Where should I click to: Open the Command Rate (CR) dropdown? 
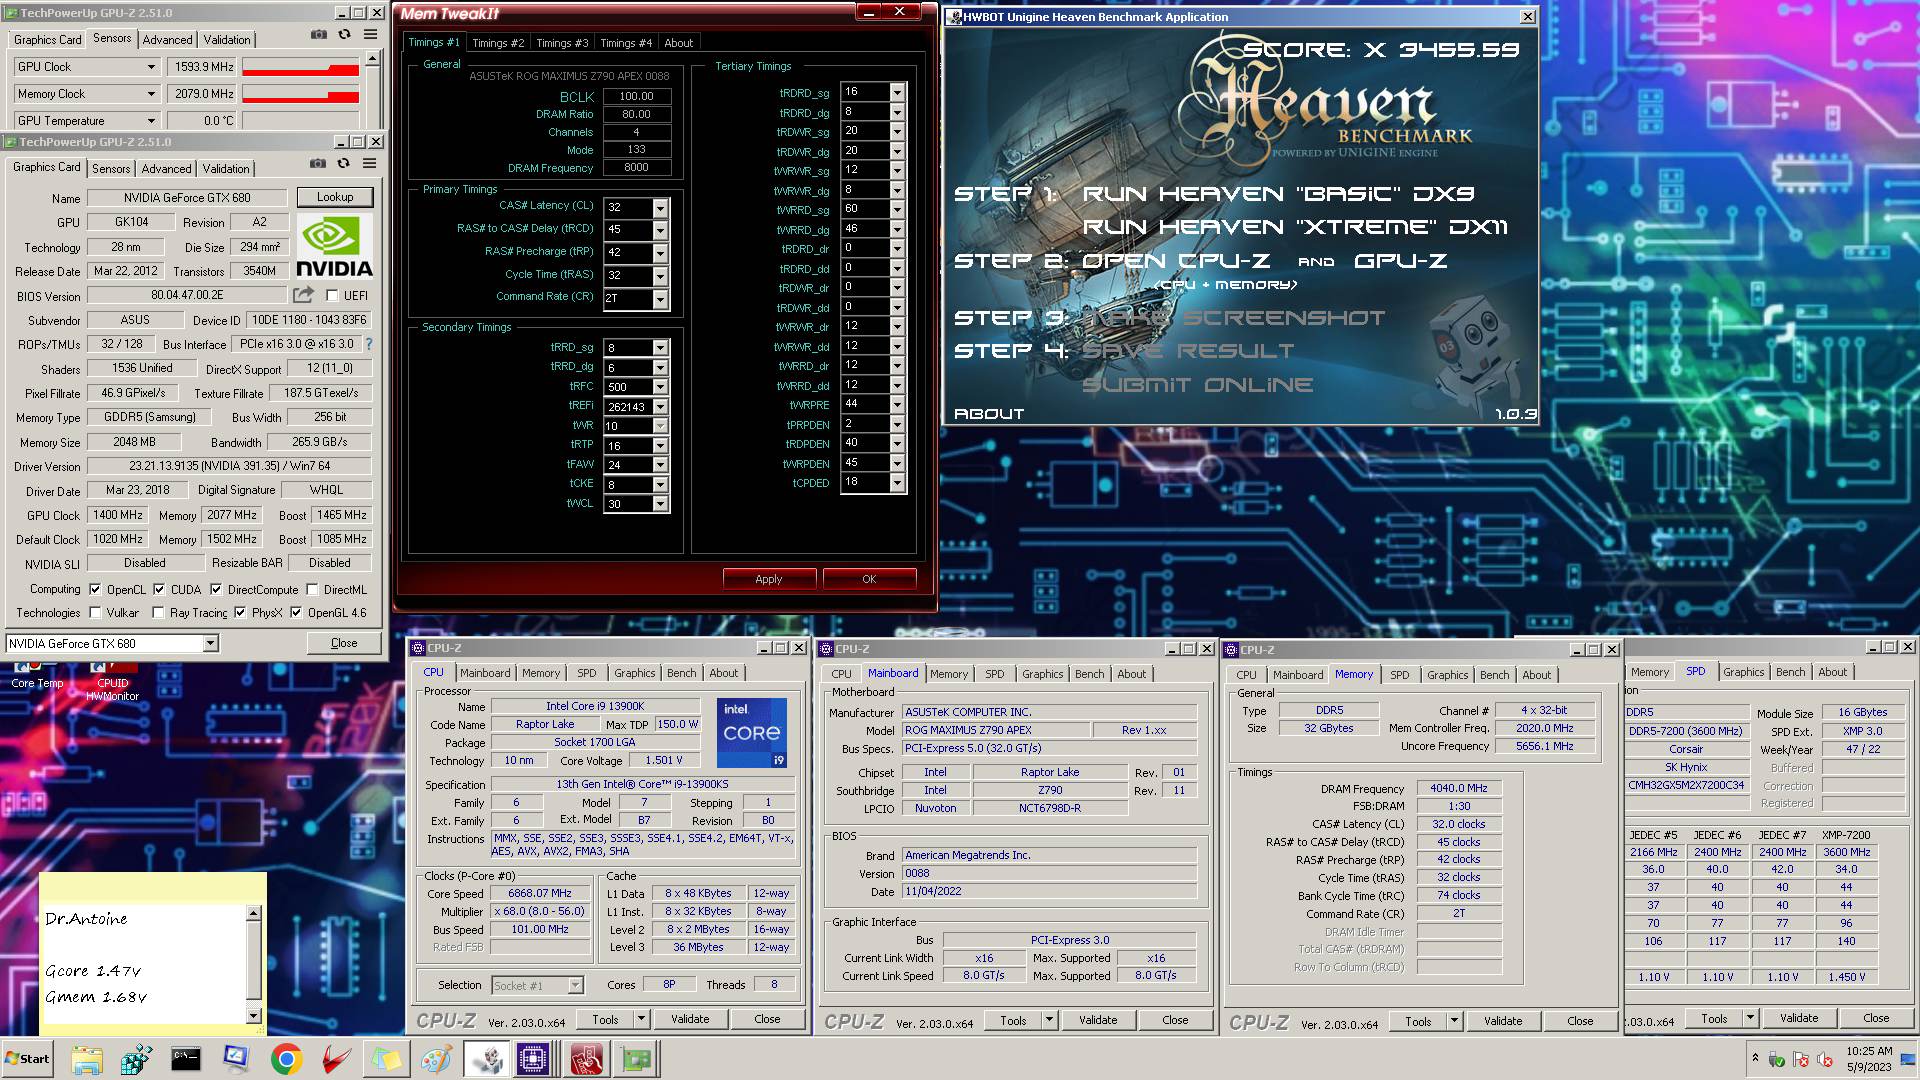[x=660, y=298]
